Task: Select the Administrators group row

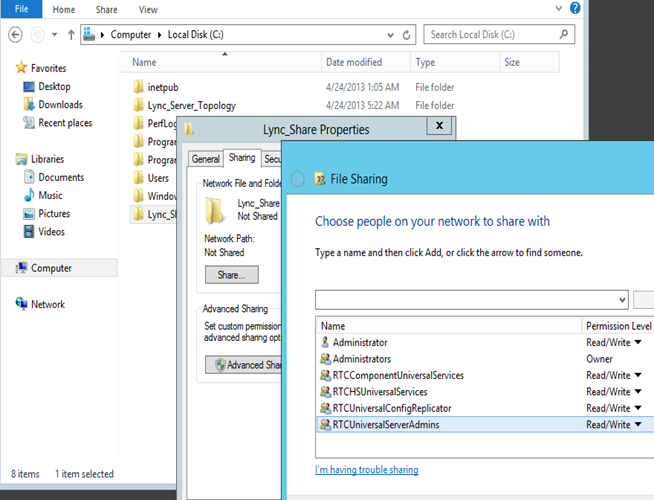Action: tap(484, 359)
